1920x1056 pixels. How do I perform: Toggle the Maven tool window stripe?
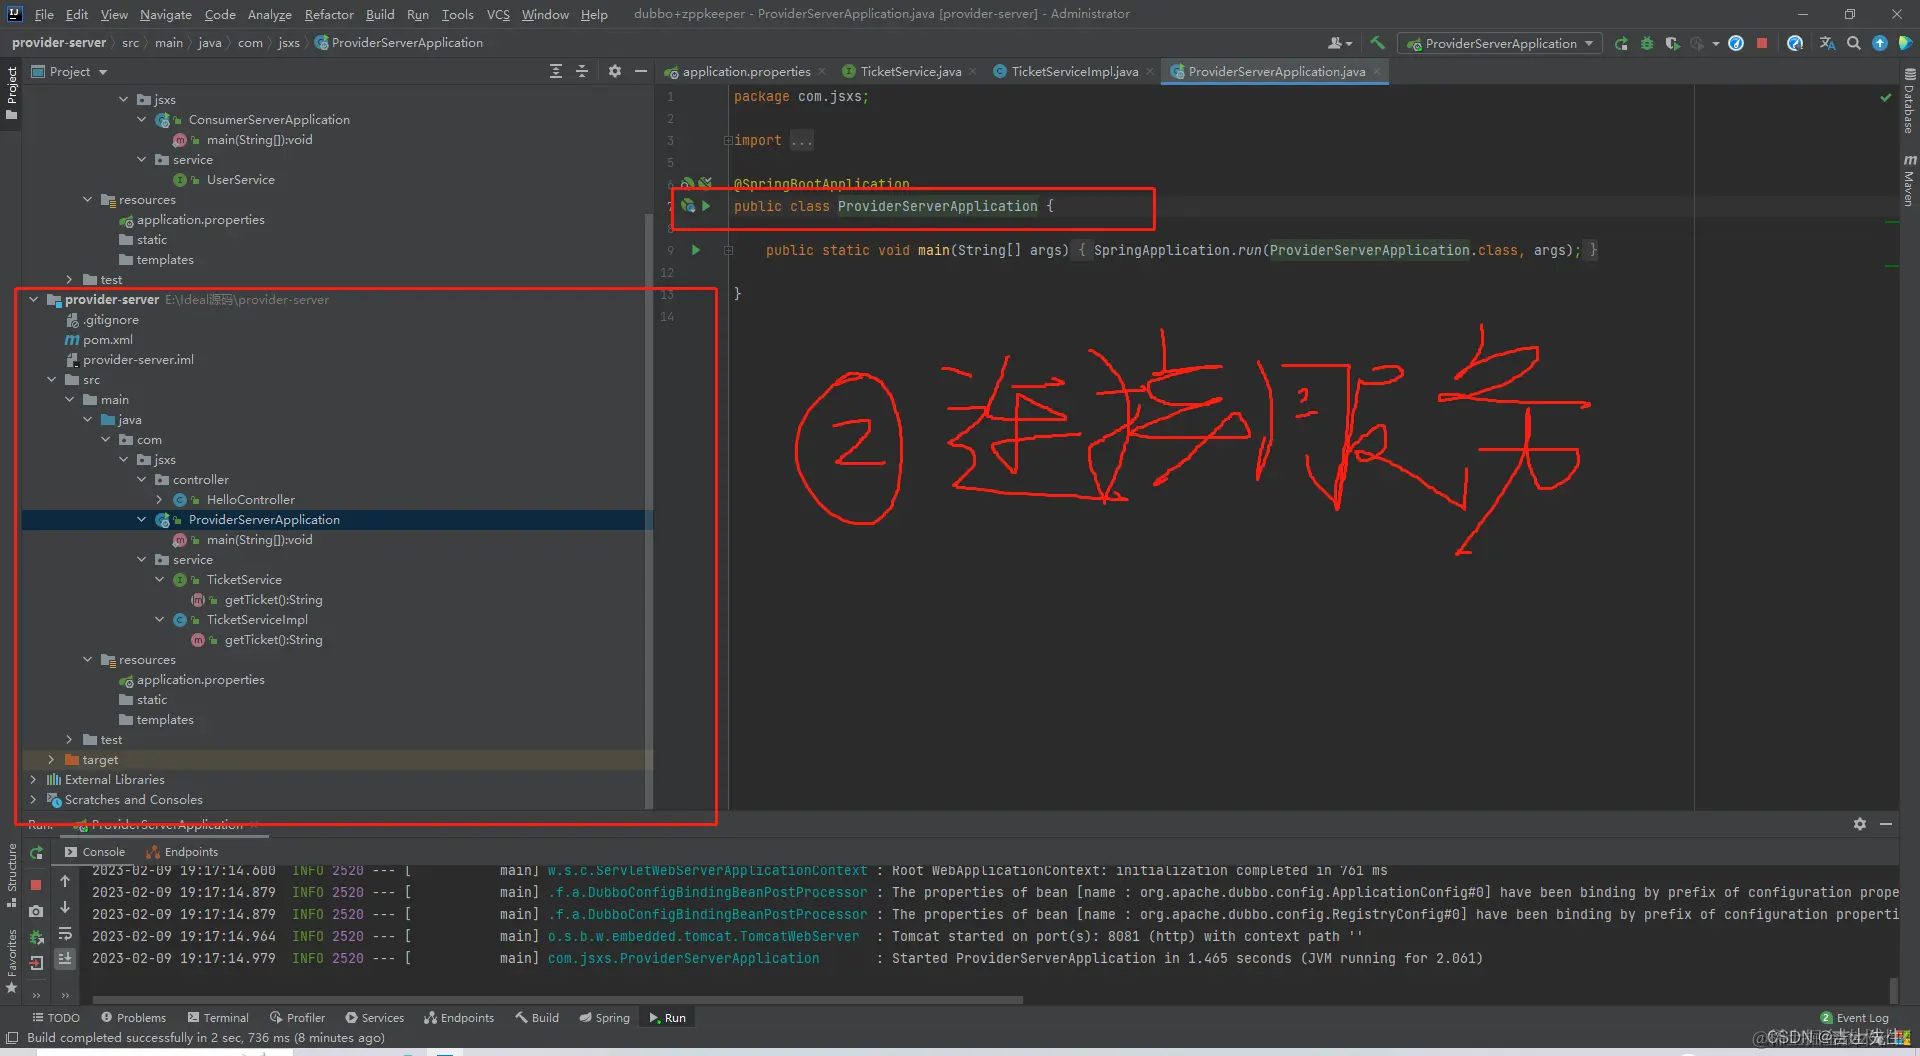click(1909, 180)
